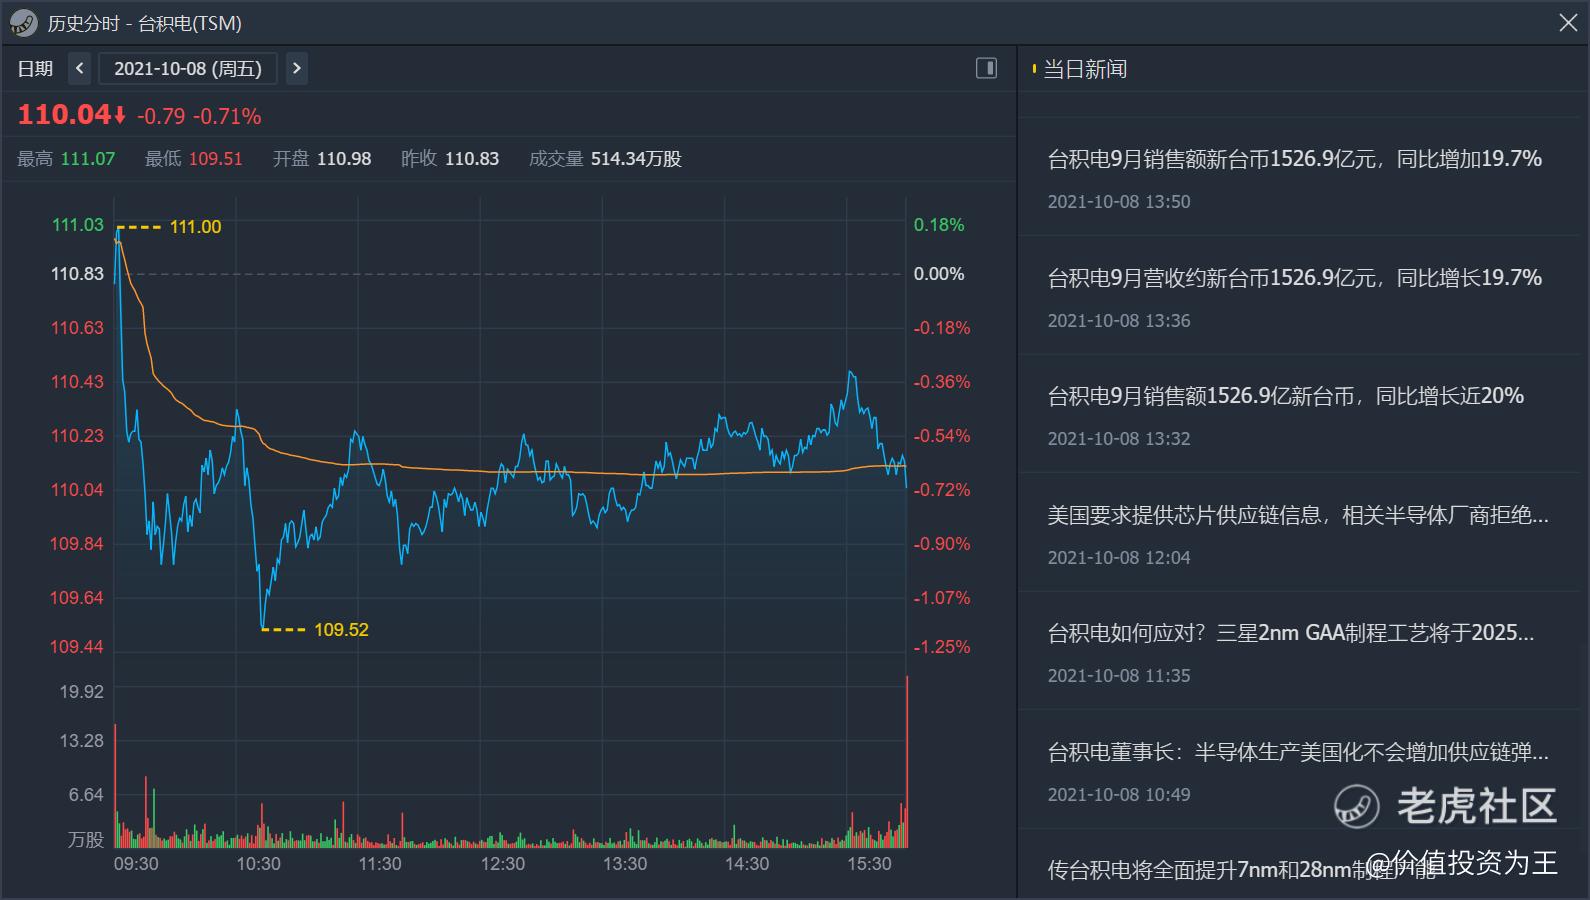Viewport: 1590px width, 900px height.
Task: Click the 13:30 time axis label
Action: [625, 864]
